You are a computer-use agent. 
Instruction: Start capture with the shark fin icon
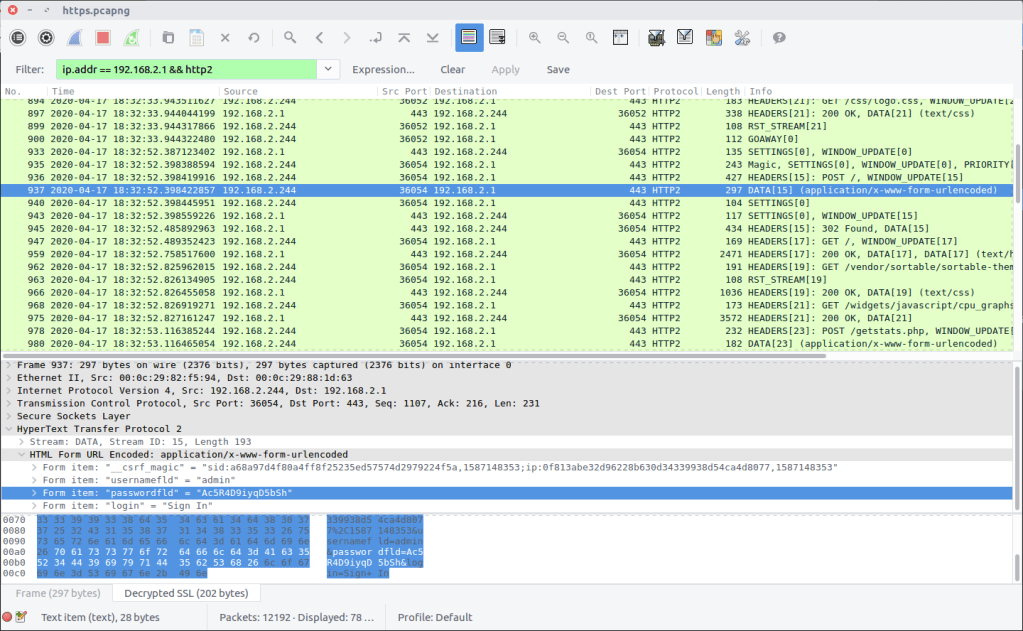[x=74, y=38]
